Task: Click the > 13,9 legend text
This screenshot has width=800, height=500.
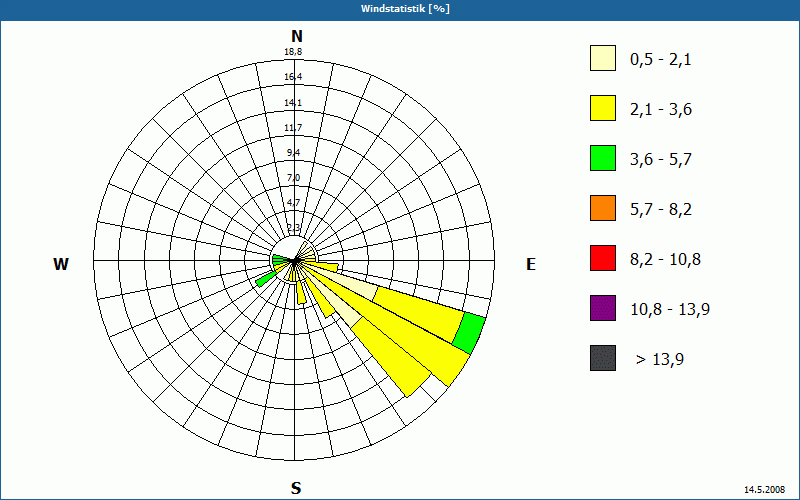Action: click(x=660, y=360)
